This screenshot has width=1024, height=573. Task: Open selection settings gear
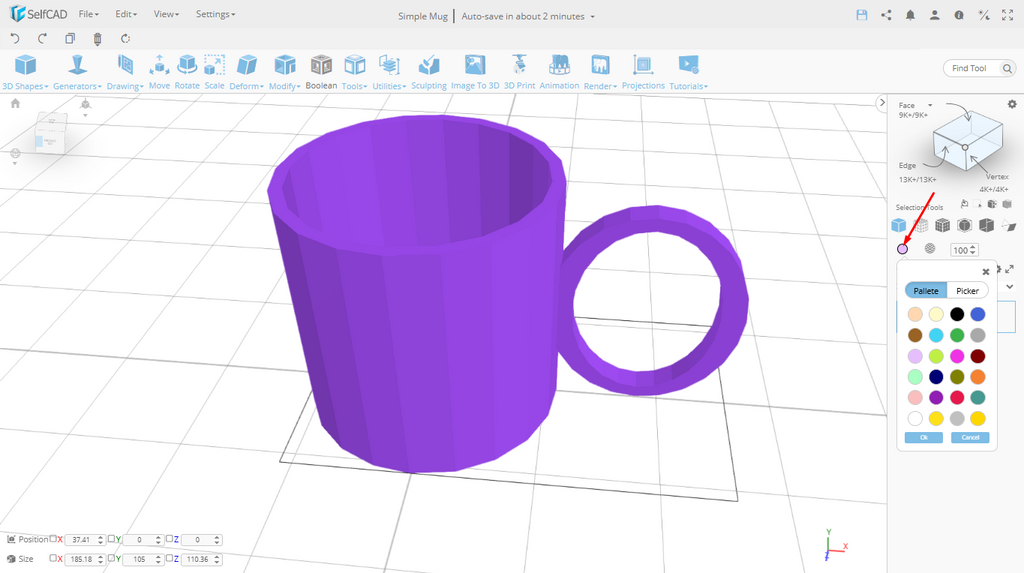click(x=1012, y=104)
